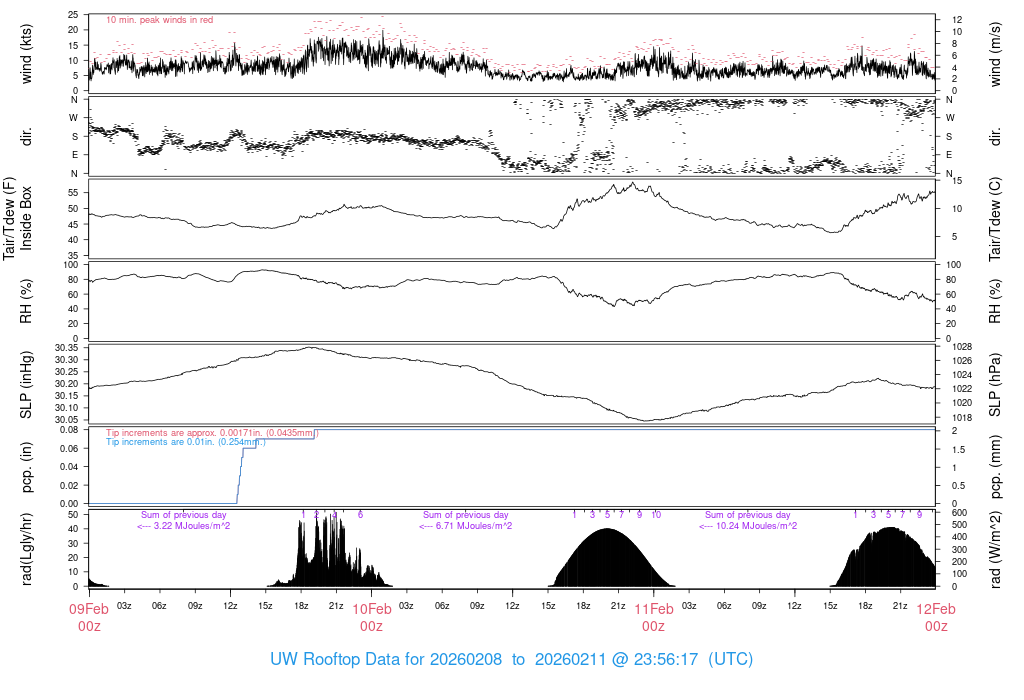Viewport: 1024px width, 700px height.
Task: Click the 'Tair/Tdew (C)' axis label
Action: (x=995, y=218)
